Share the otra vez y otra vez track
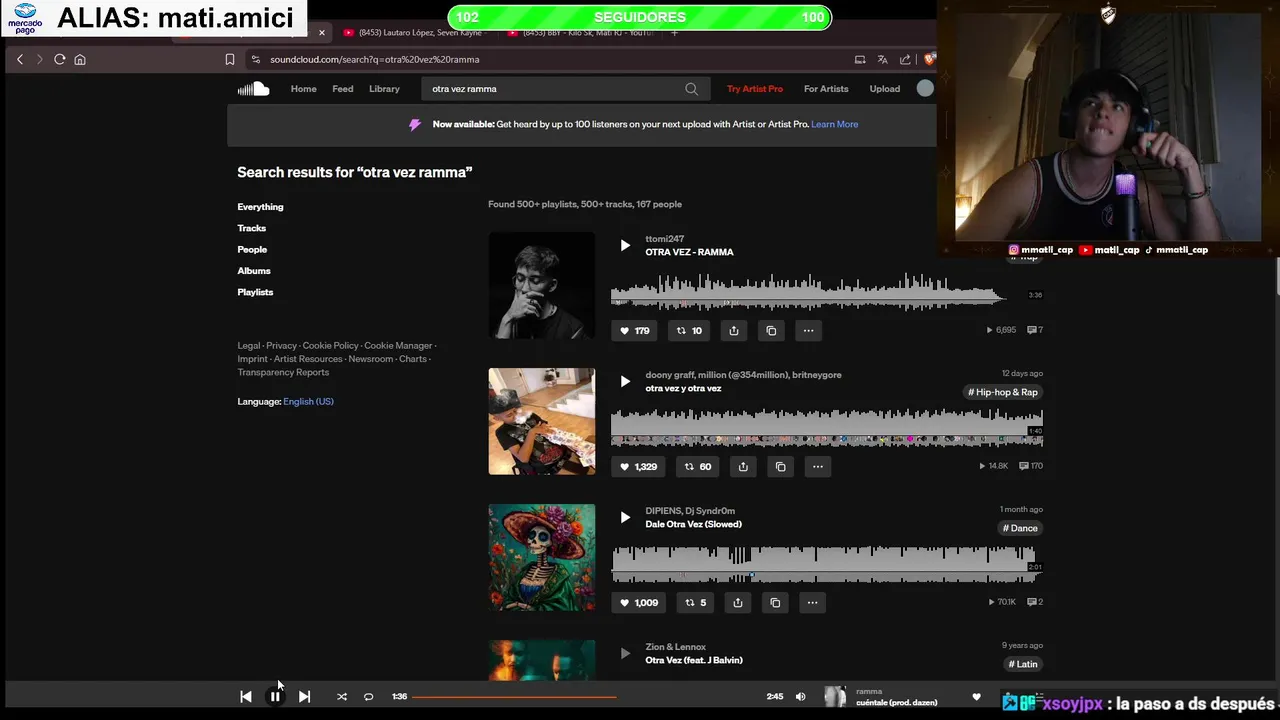Viewport: 1280px width, 720px height. (x=743, y=466)
